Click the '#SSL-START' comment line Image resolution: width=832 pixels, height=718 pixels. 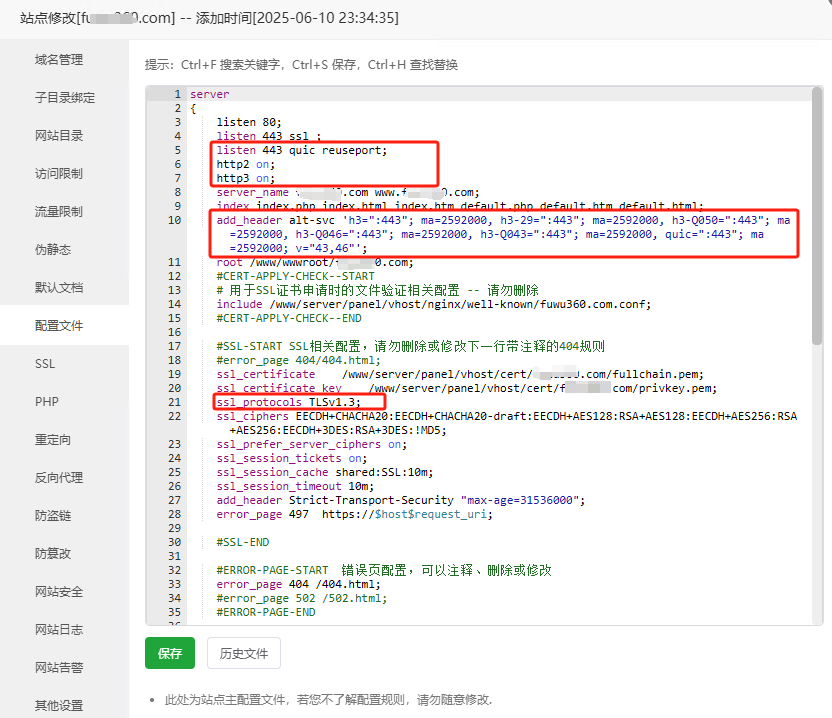[x=410, y=346]
